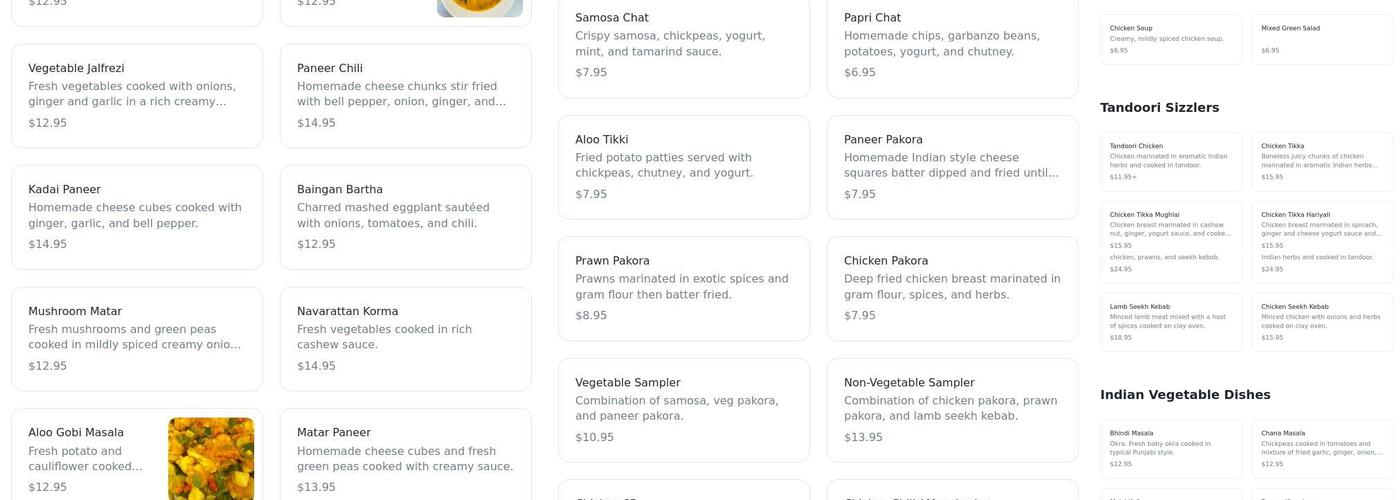Select the Samosa Chat appetizer
This screenshot has height=500, width=1400.
684,45
